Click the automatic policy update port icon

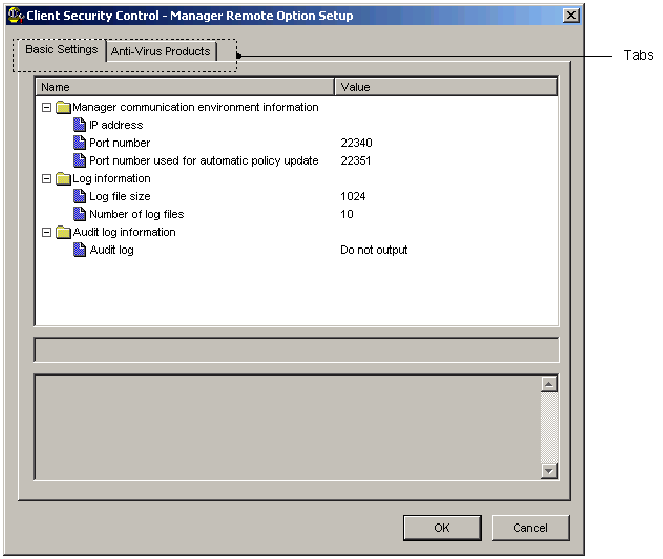[x=79, y=160]
